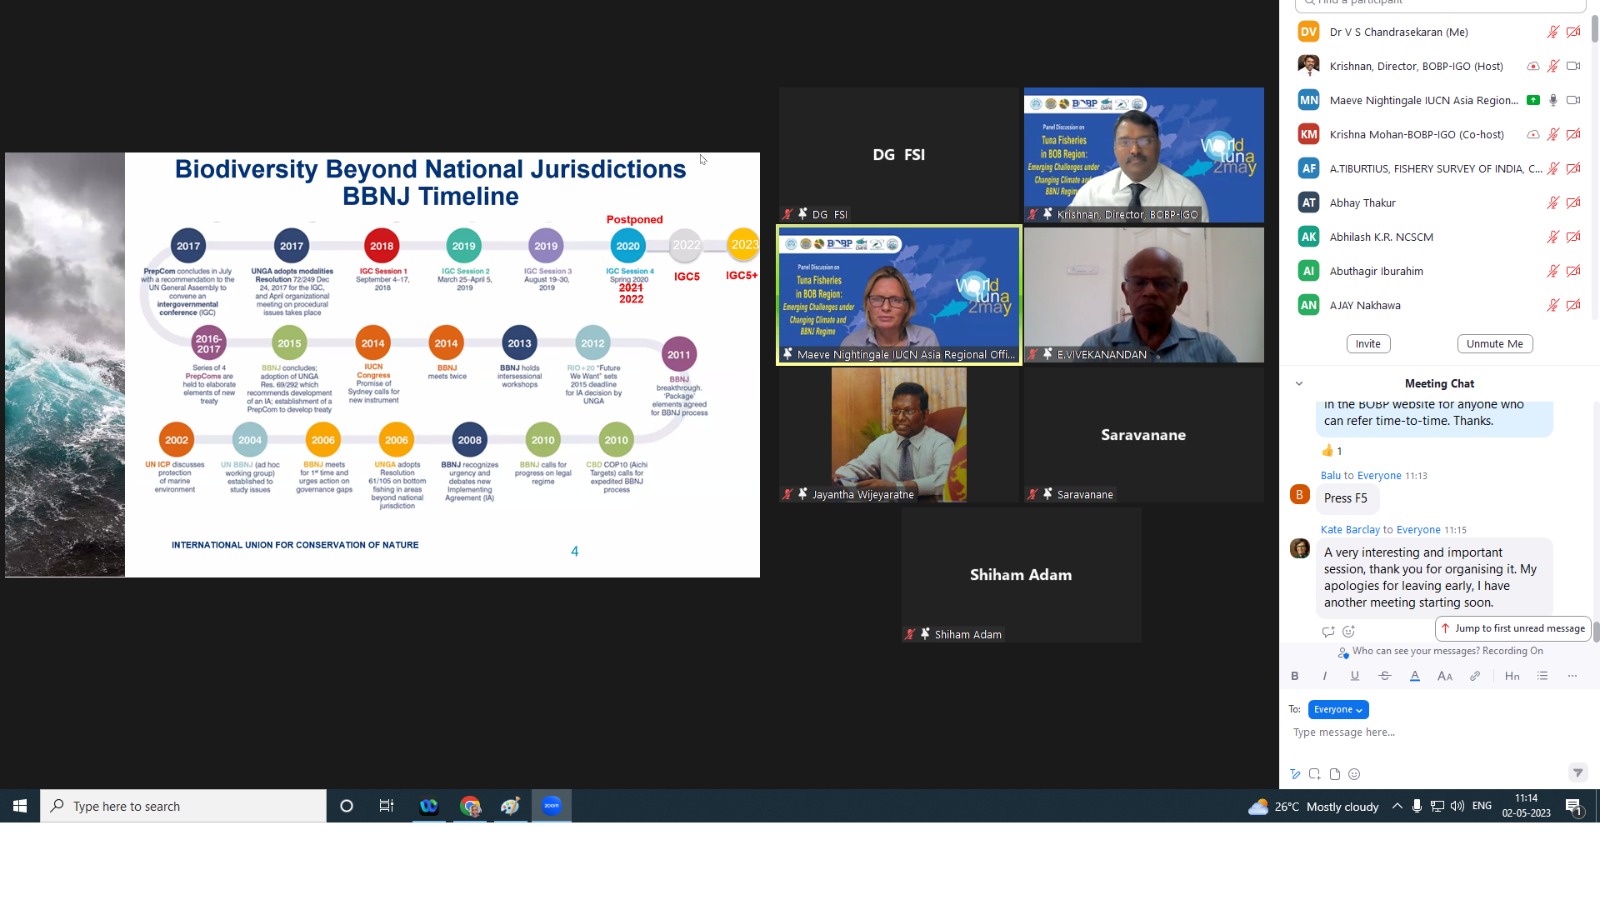
Task: Open Task View on taskbar
Action: click(x=387, y=806)
